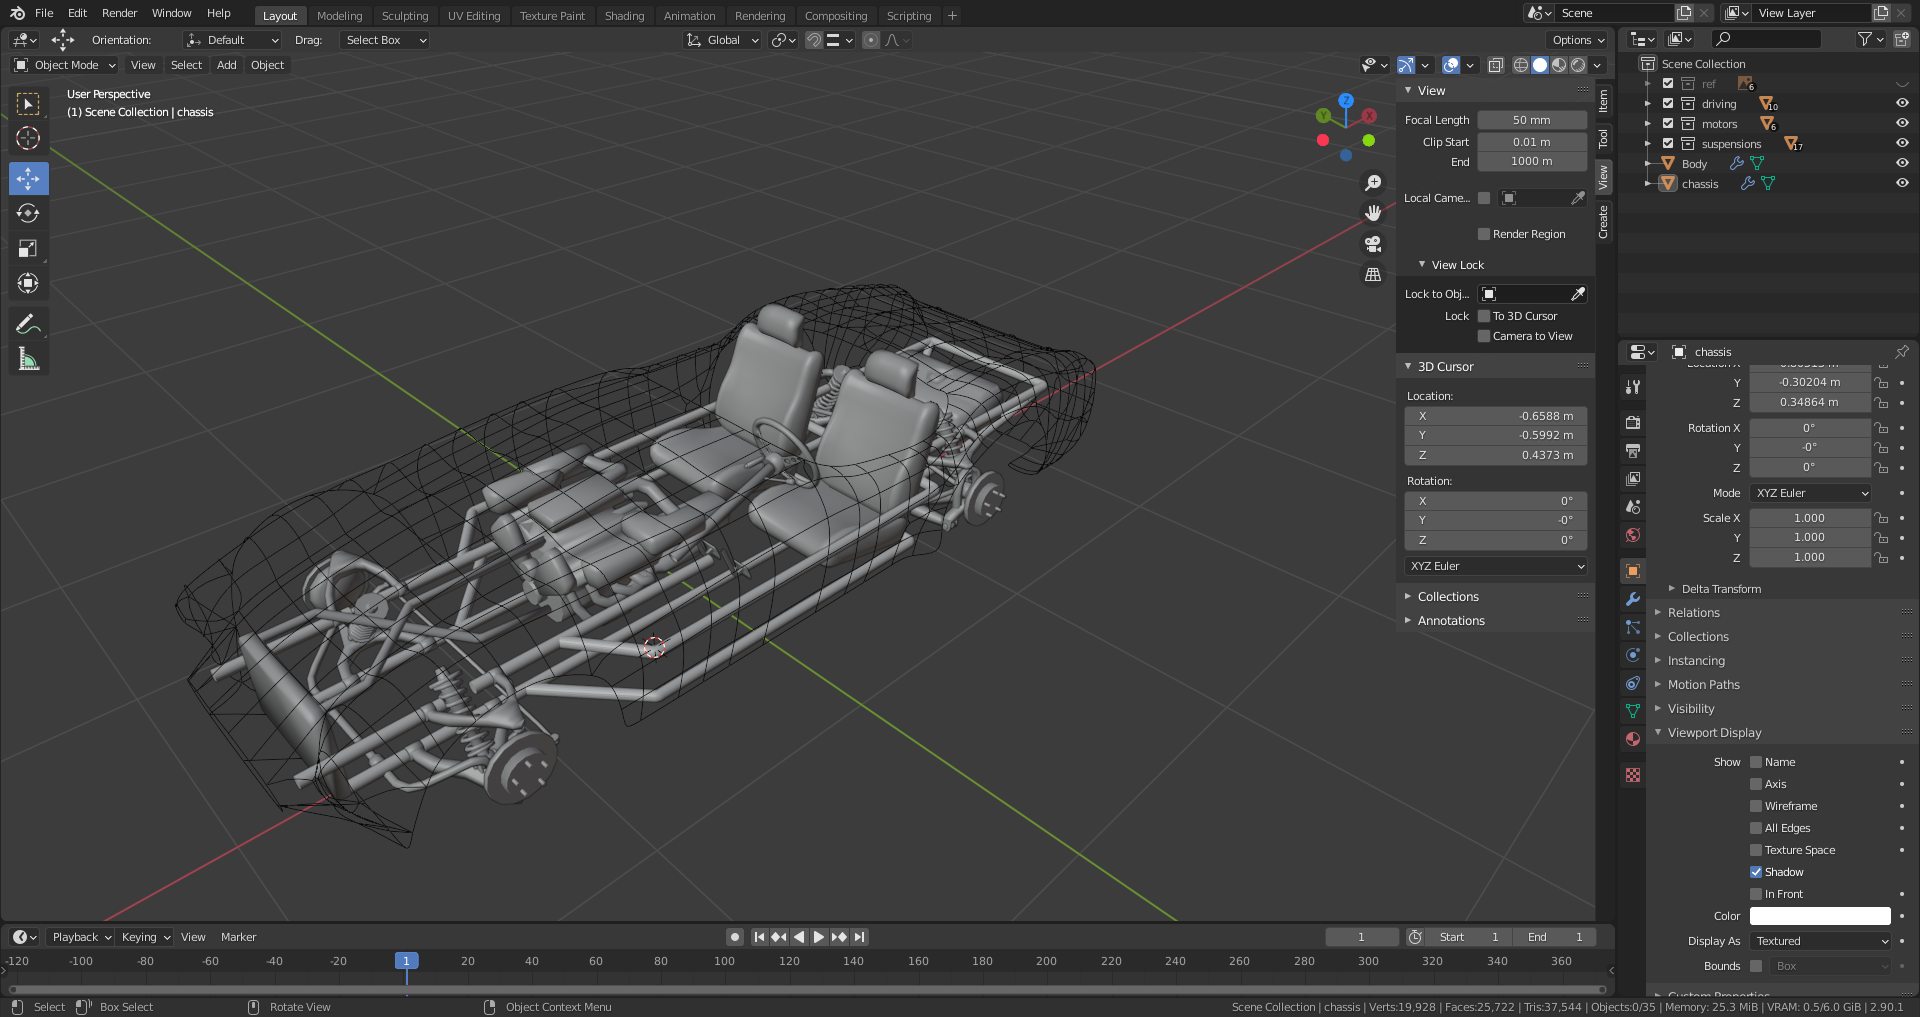Hide the suspensions collection in the outliner
The width and height of the screenshot is (1920, 1017).
(x=1902, y=143)
